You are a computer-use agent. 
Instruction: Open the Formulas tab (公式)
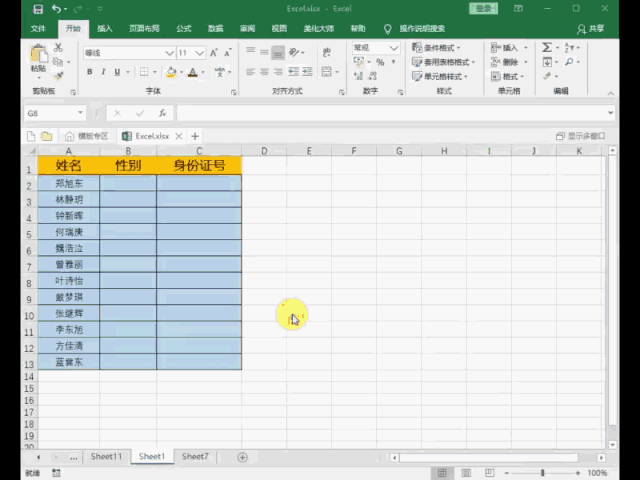[x=184, y=29]
